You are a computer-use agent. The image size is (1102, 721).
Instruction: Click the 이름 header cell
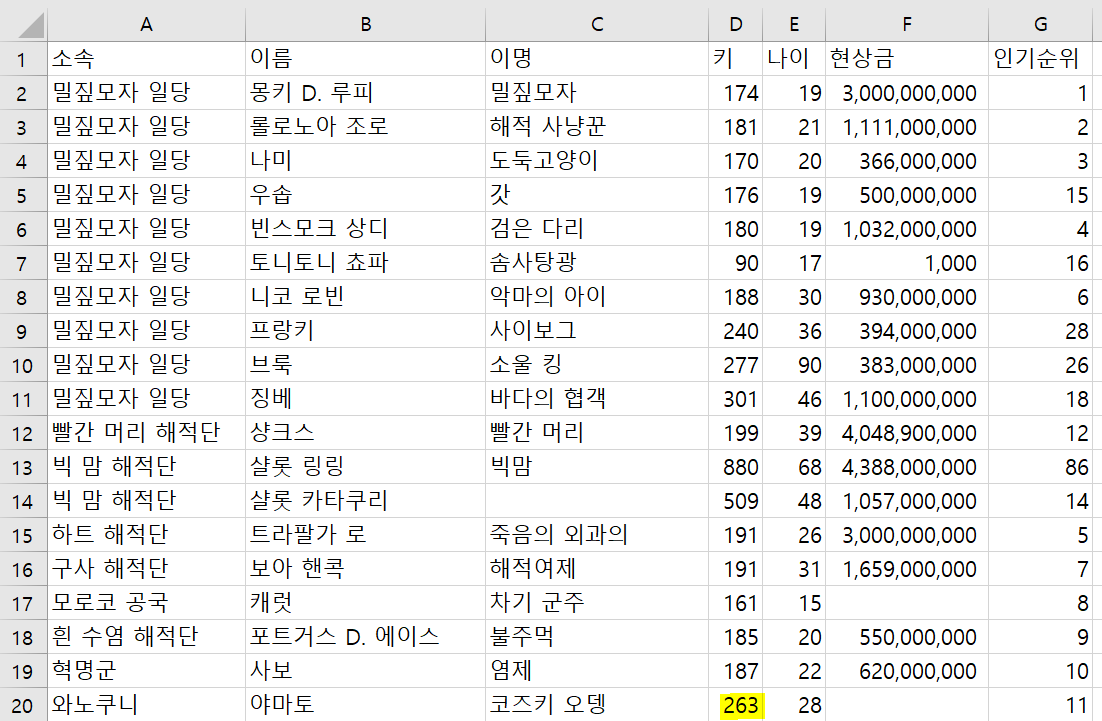[x=365, y=59]
